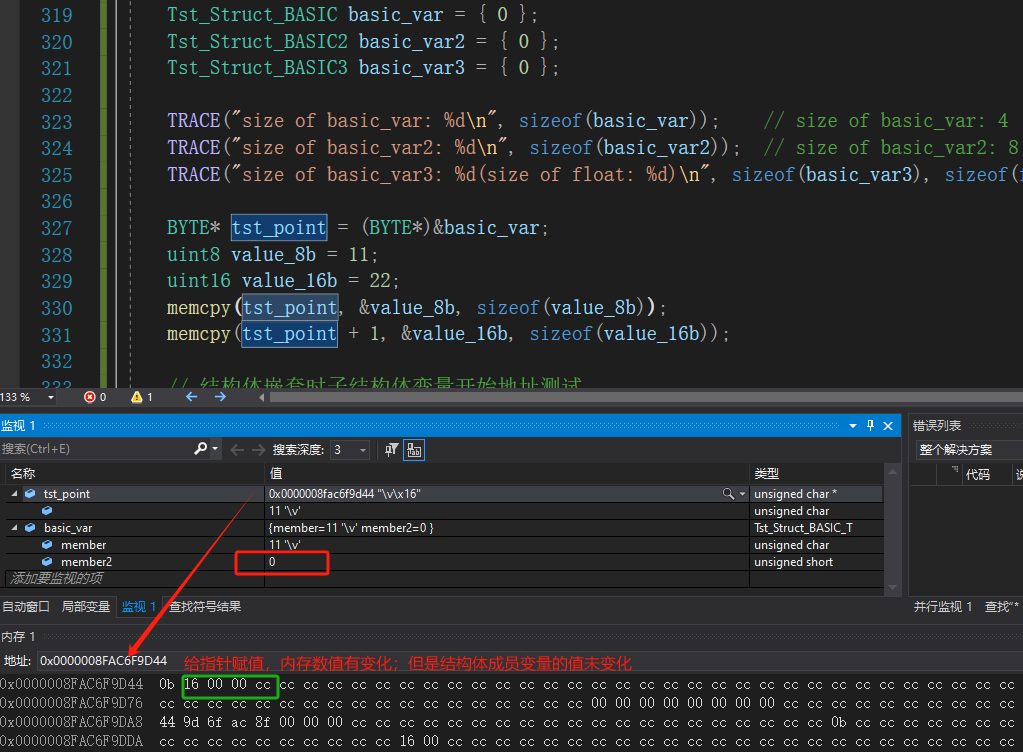This screenshot has width=1023, height=752.
Task: Open the search depth combo box
Action: click(350, 449)
